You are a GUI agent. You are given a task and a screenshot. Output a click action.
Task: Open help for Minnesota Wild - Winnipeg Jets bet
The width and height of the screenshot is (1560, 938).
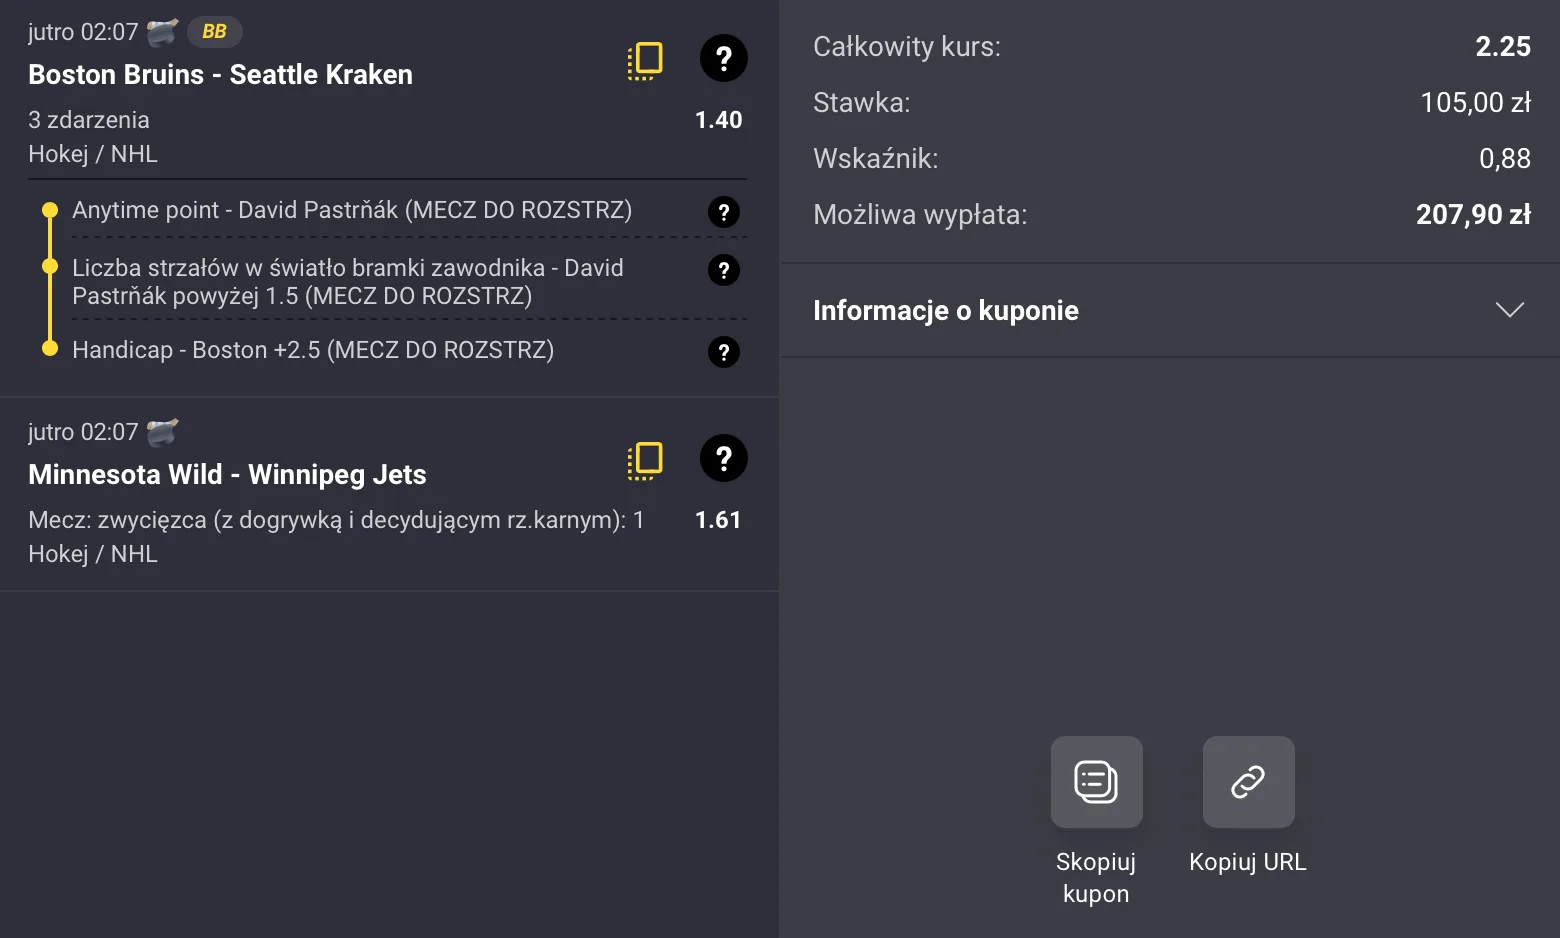point(723,459)
